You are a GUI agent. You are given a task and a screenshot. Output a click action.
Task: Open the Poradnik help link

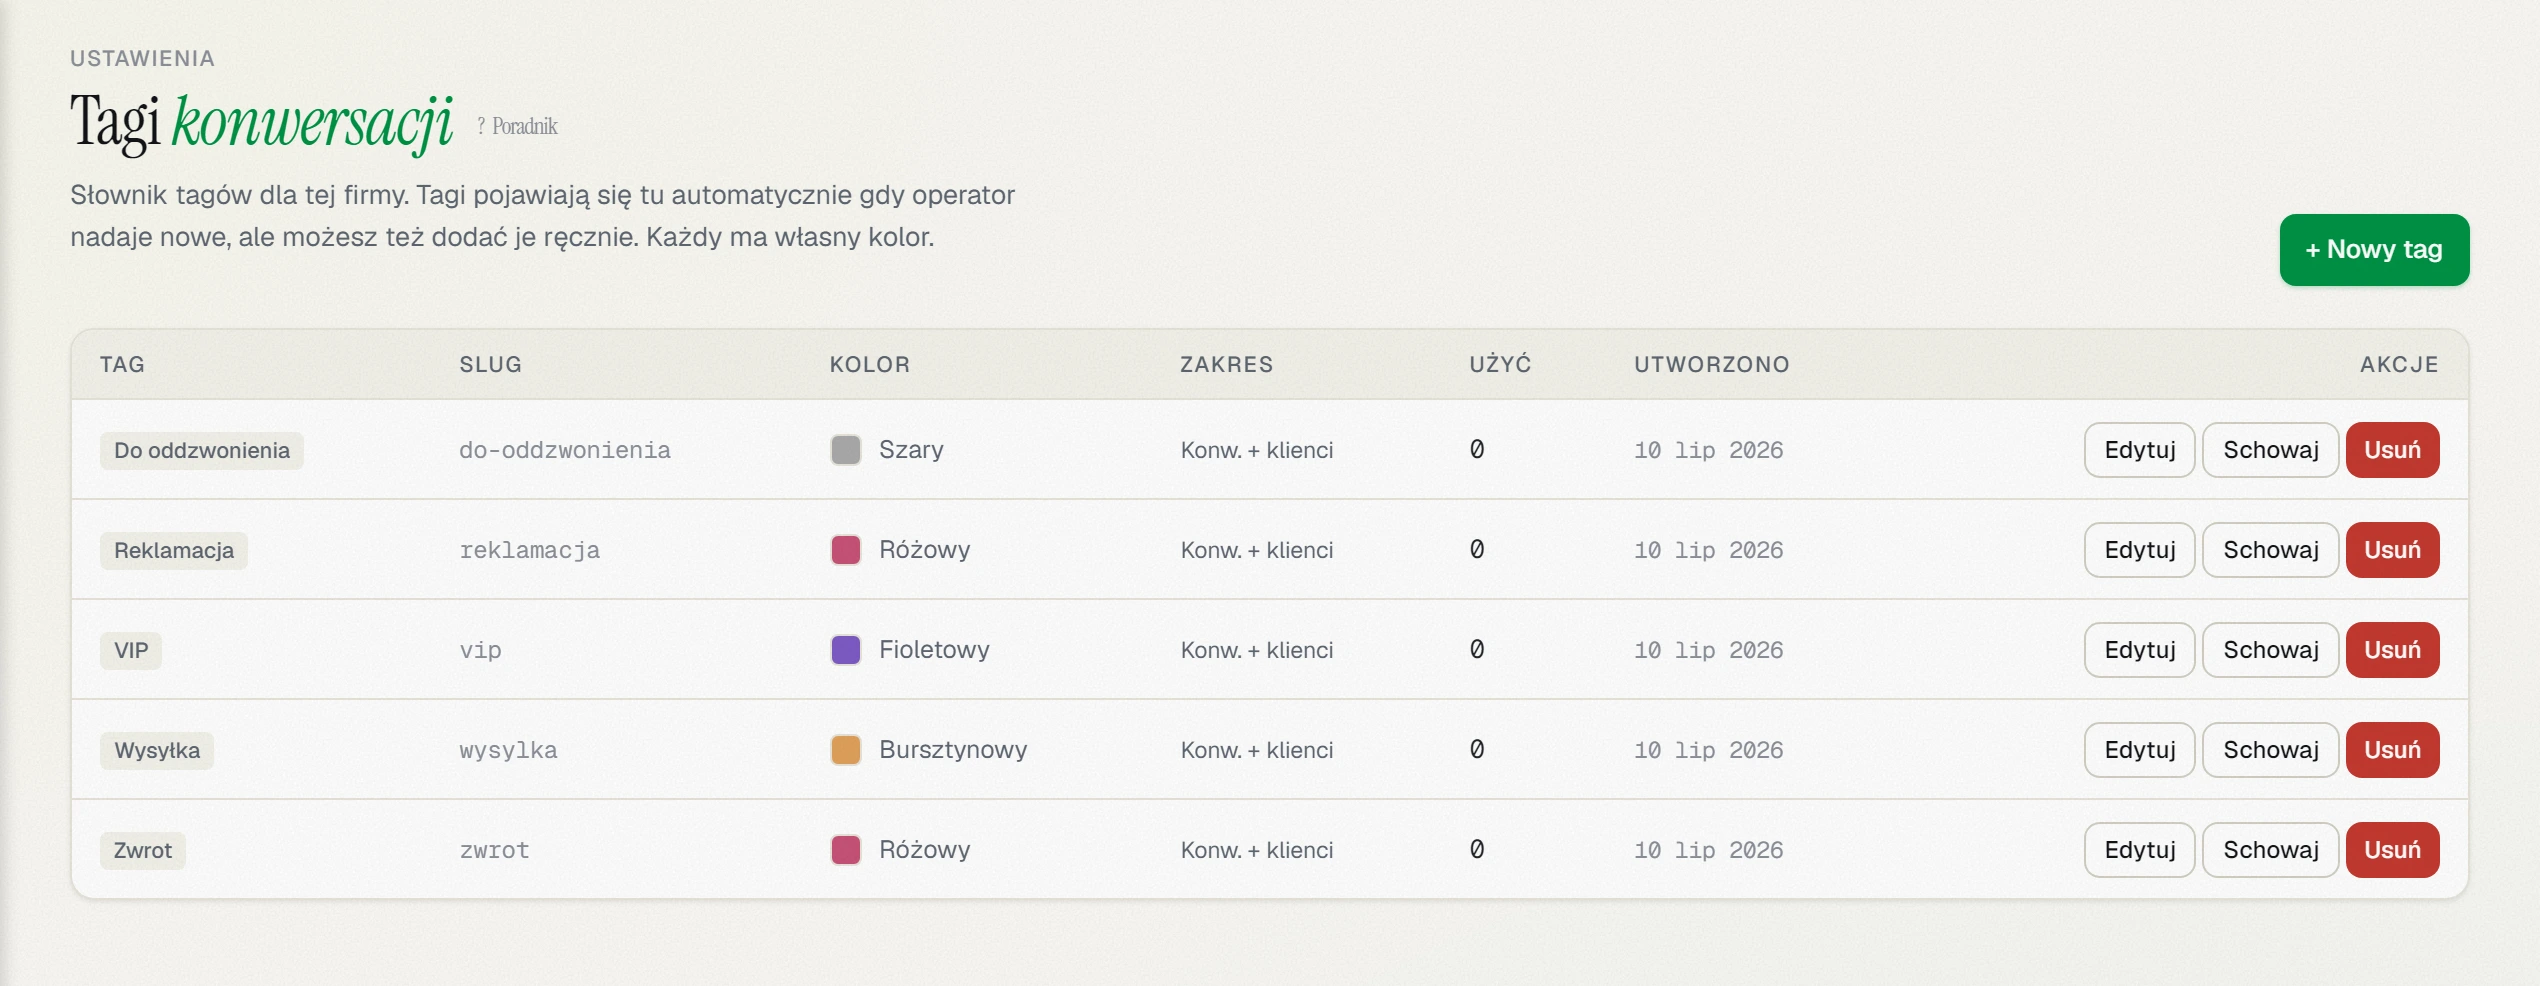[x=517, y=126]
